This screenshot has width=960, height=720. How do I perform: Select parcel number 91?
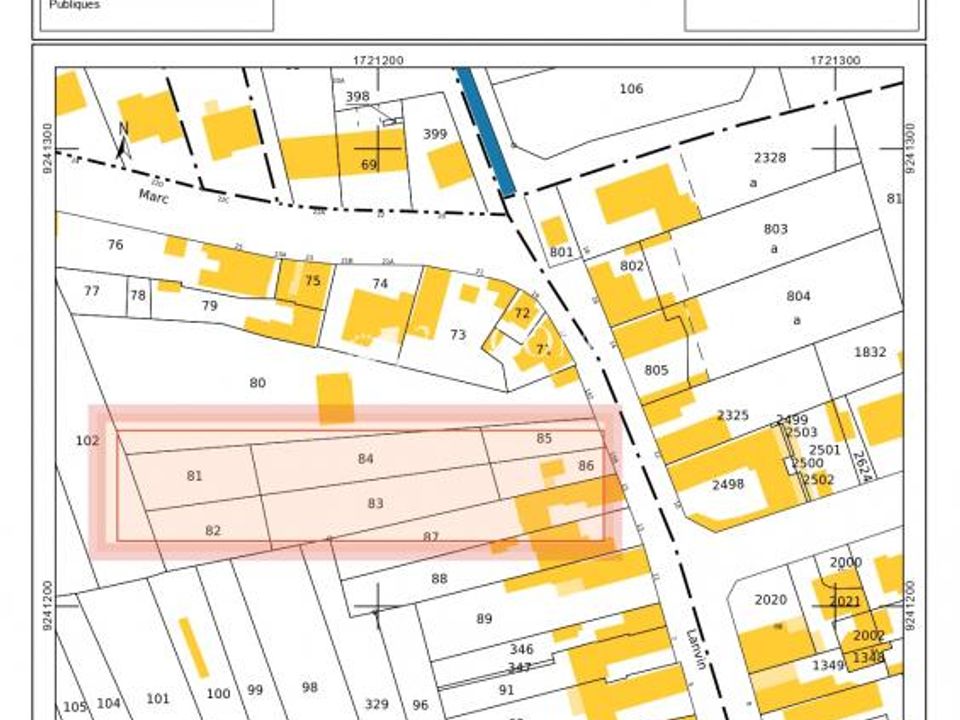pyautogui.click(x=506, y=691)
